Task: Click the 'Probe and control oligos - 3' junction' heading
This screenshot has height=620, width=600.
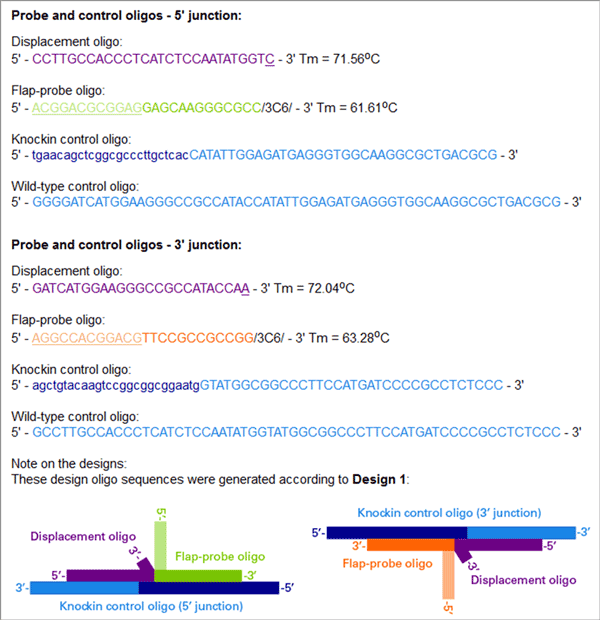Action: (x=126, y=245)
